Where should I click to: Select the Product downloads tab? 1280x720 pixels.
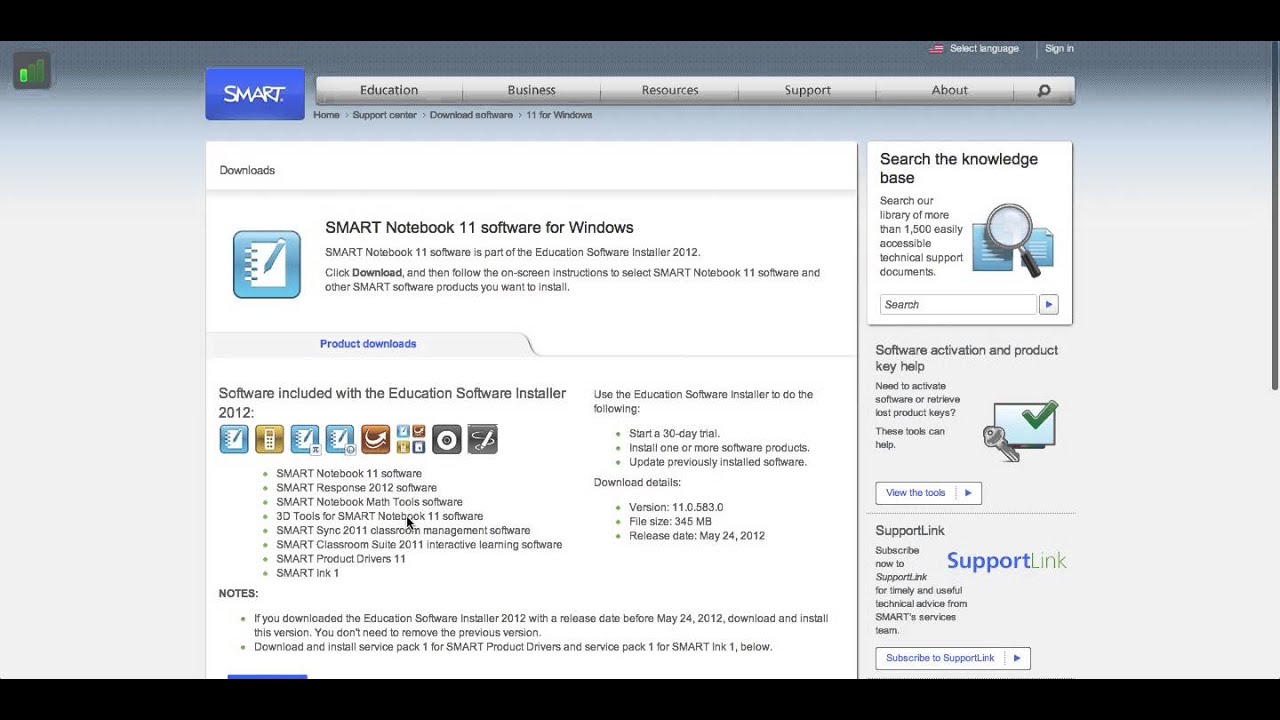[x=368, y=344]
